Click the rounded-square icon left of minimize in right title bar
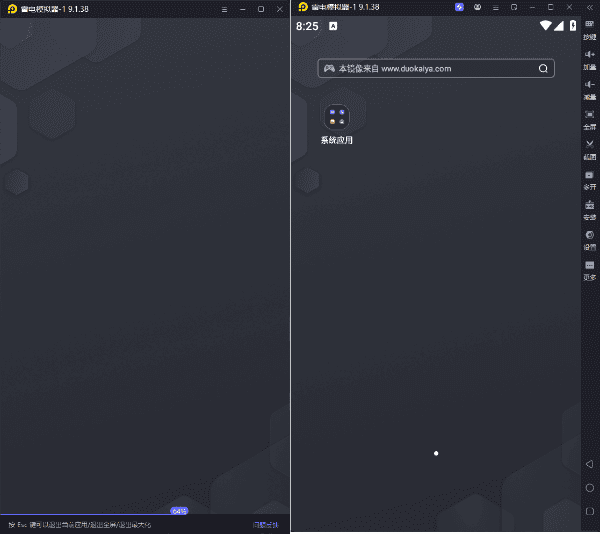The height and width of the screenshot is (534, 600). coord(514,7)
